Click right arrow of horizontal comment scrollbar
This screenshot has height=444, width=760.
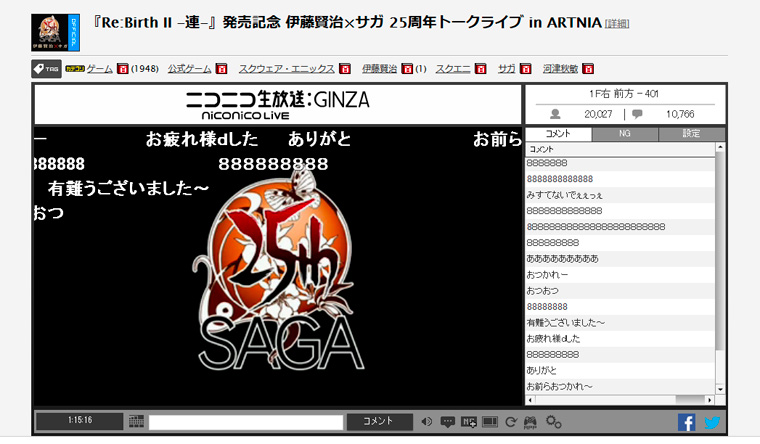[x=710, y=400]
